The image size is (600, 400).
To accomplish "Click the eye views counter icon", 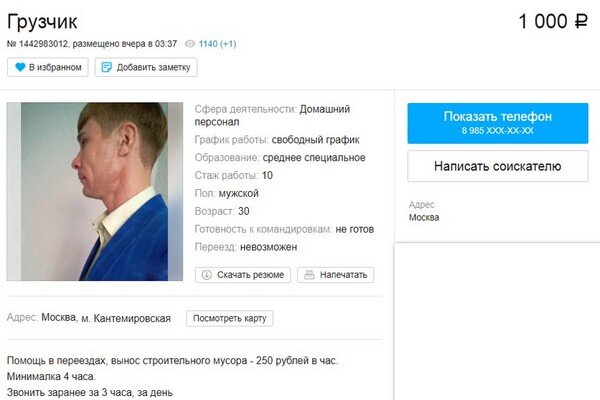I will 190,44.
